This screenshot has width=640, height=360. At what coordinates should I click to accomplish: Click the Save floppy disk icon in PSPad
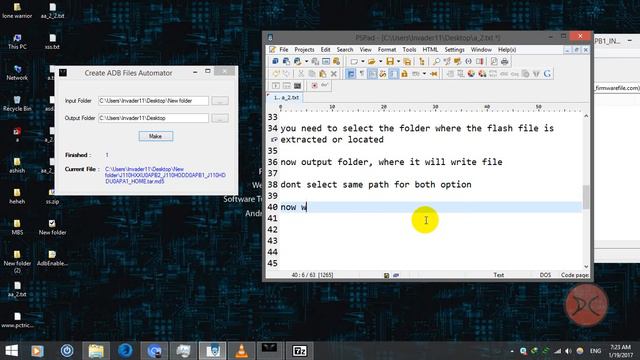(x=390, y=62)
